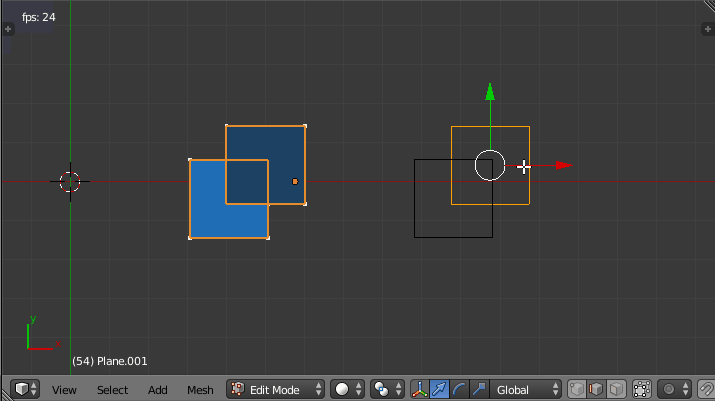Screen dimensions: 715x401
Task: Open the viewport shading sphere dropdown
Action: pos(347,389)
